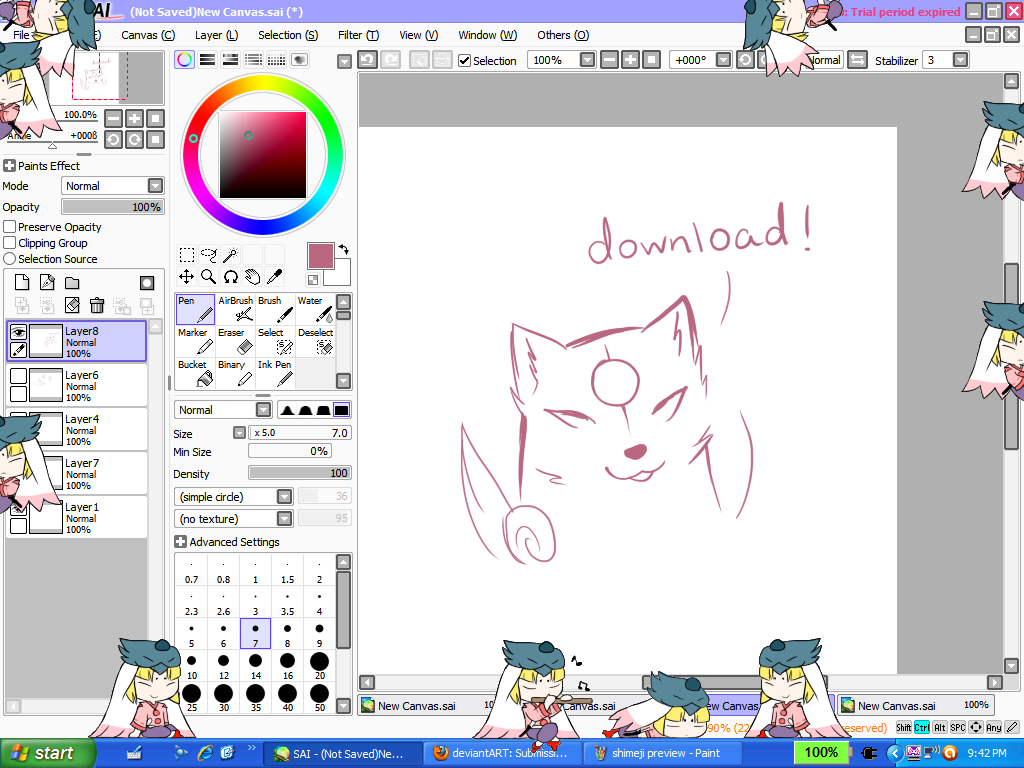Select brush size preset 10
The height and width of the screenshot is (768, 1024).
coord(192,667)
